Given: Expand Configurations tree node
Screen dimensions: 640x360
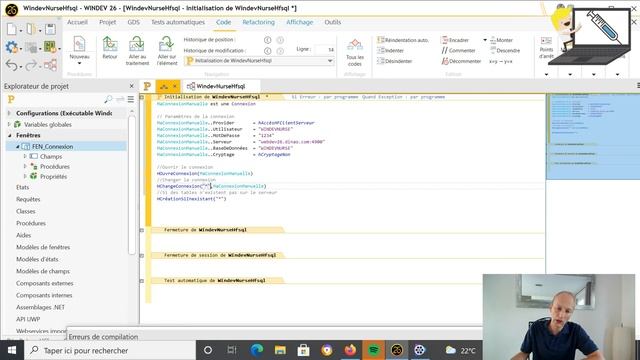Looking at the screenshot, I should coord(9,113).
